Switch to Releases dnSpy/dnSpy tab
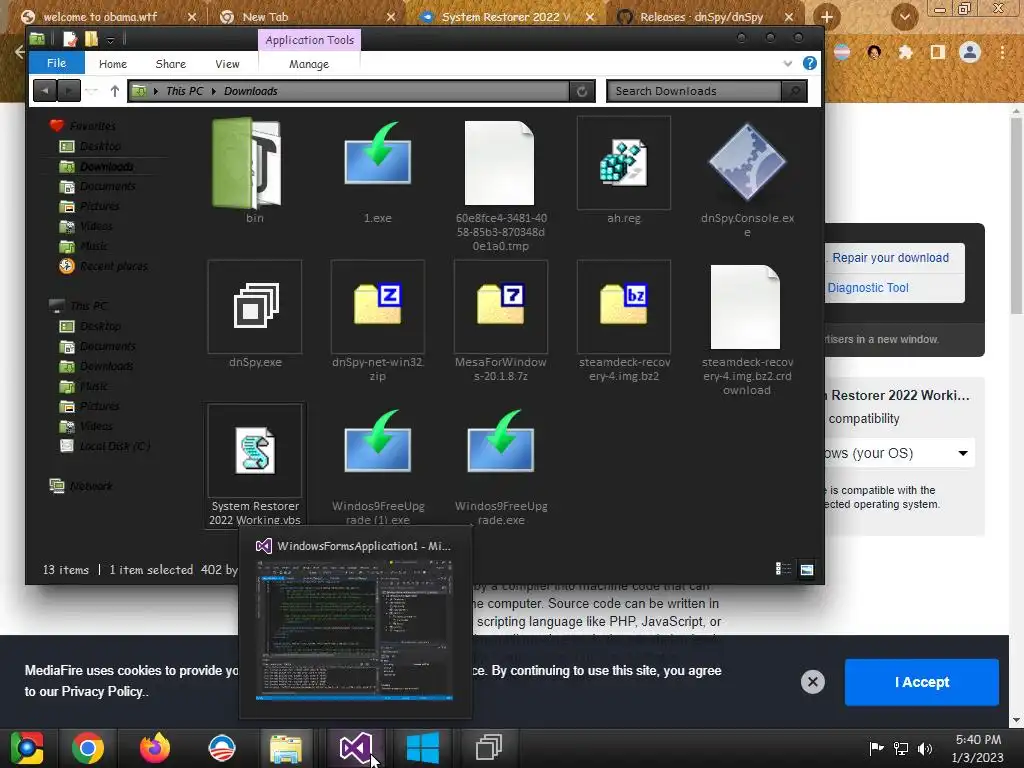This screenshot has width=1024, height=768. tap(701, 17)
